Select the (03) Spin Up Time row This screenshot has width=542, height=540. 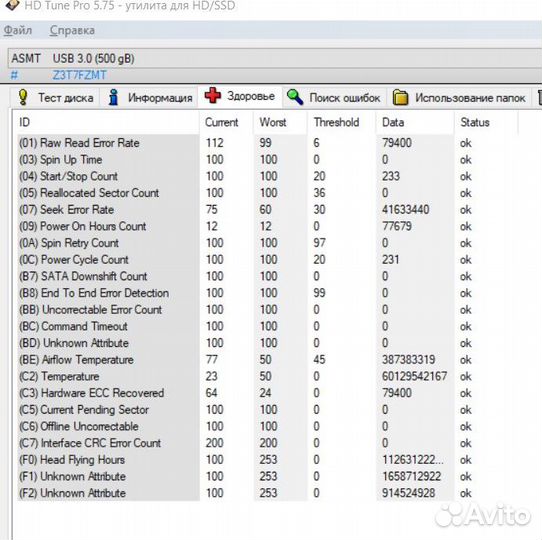pyautogui.click(x=268, y=160)
